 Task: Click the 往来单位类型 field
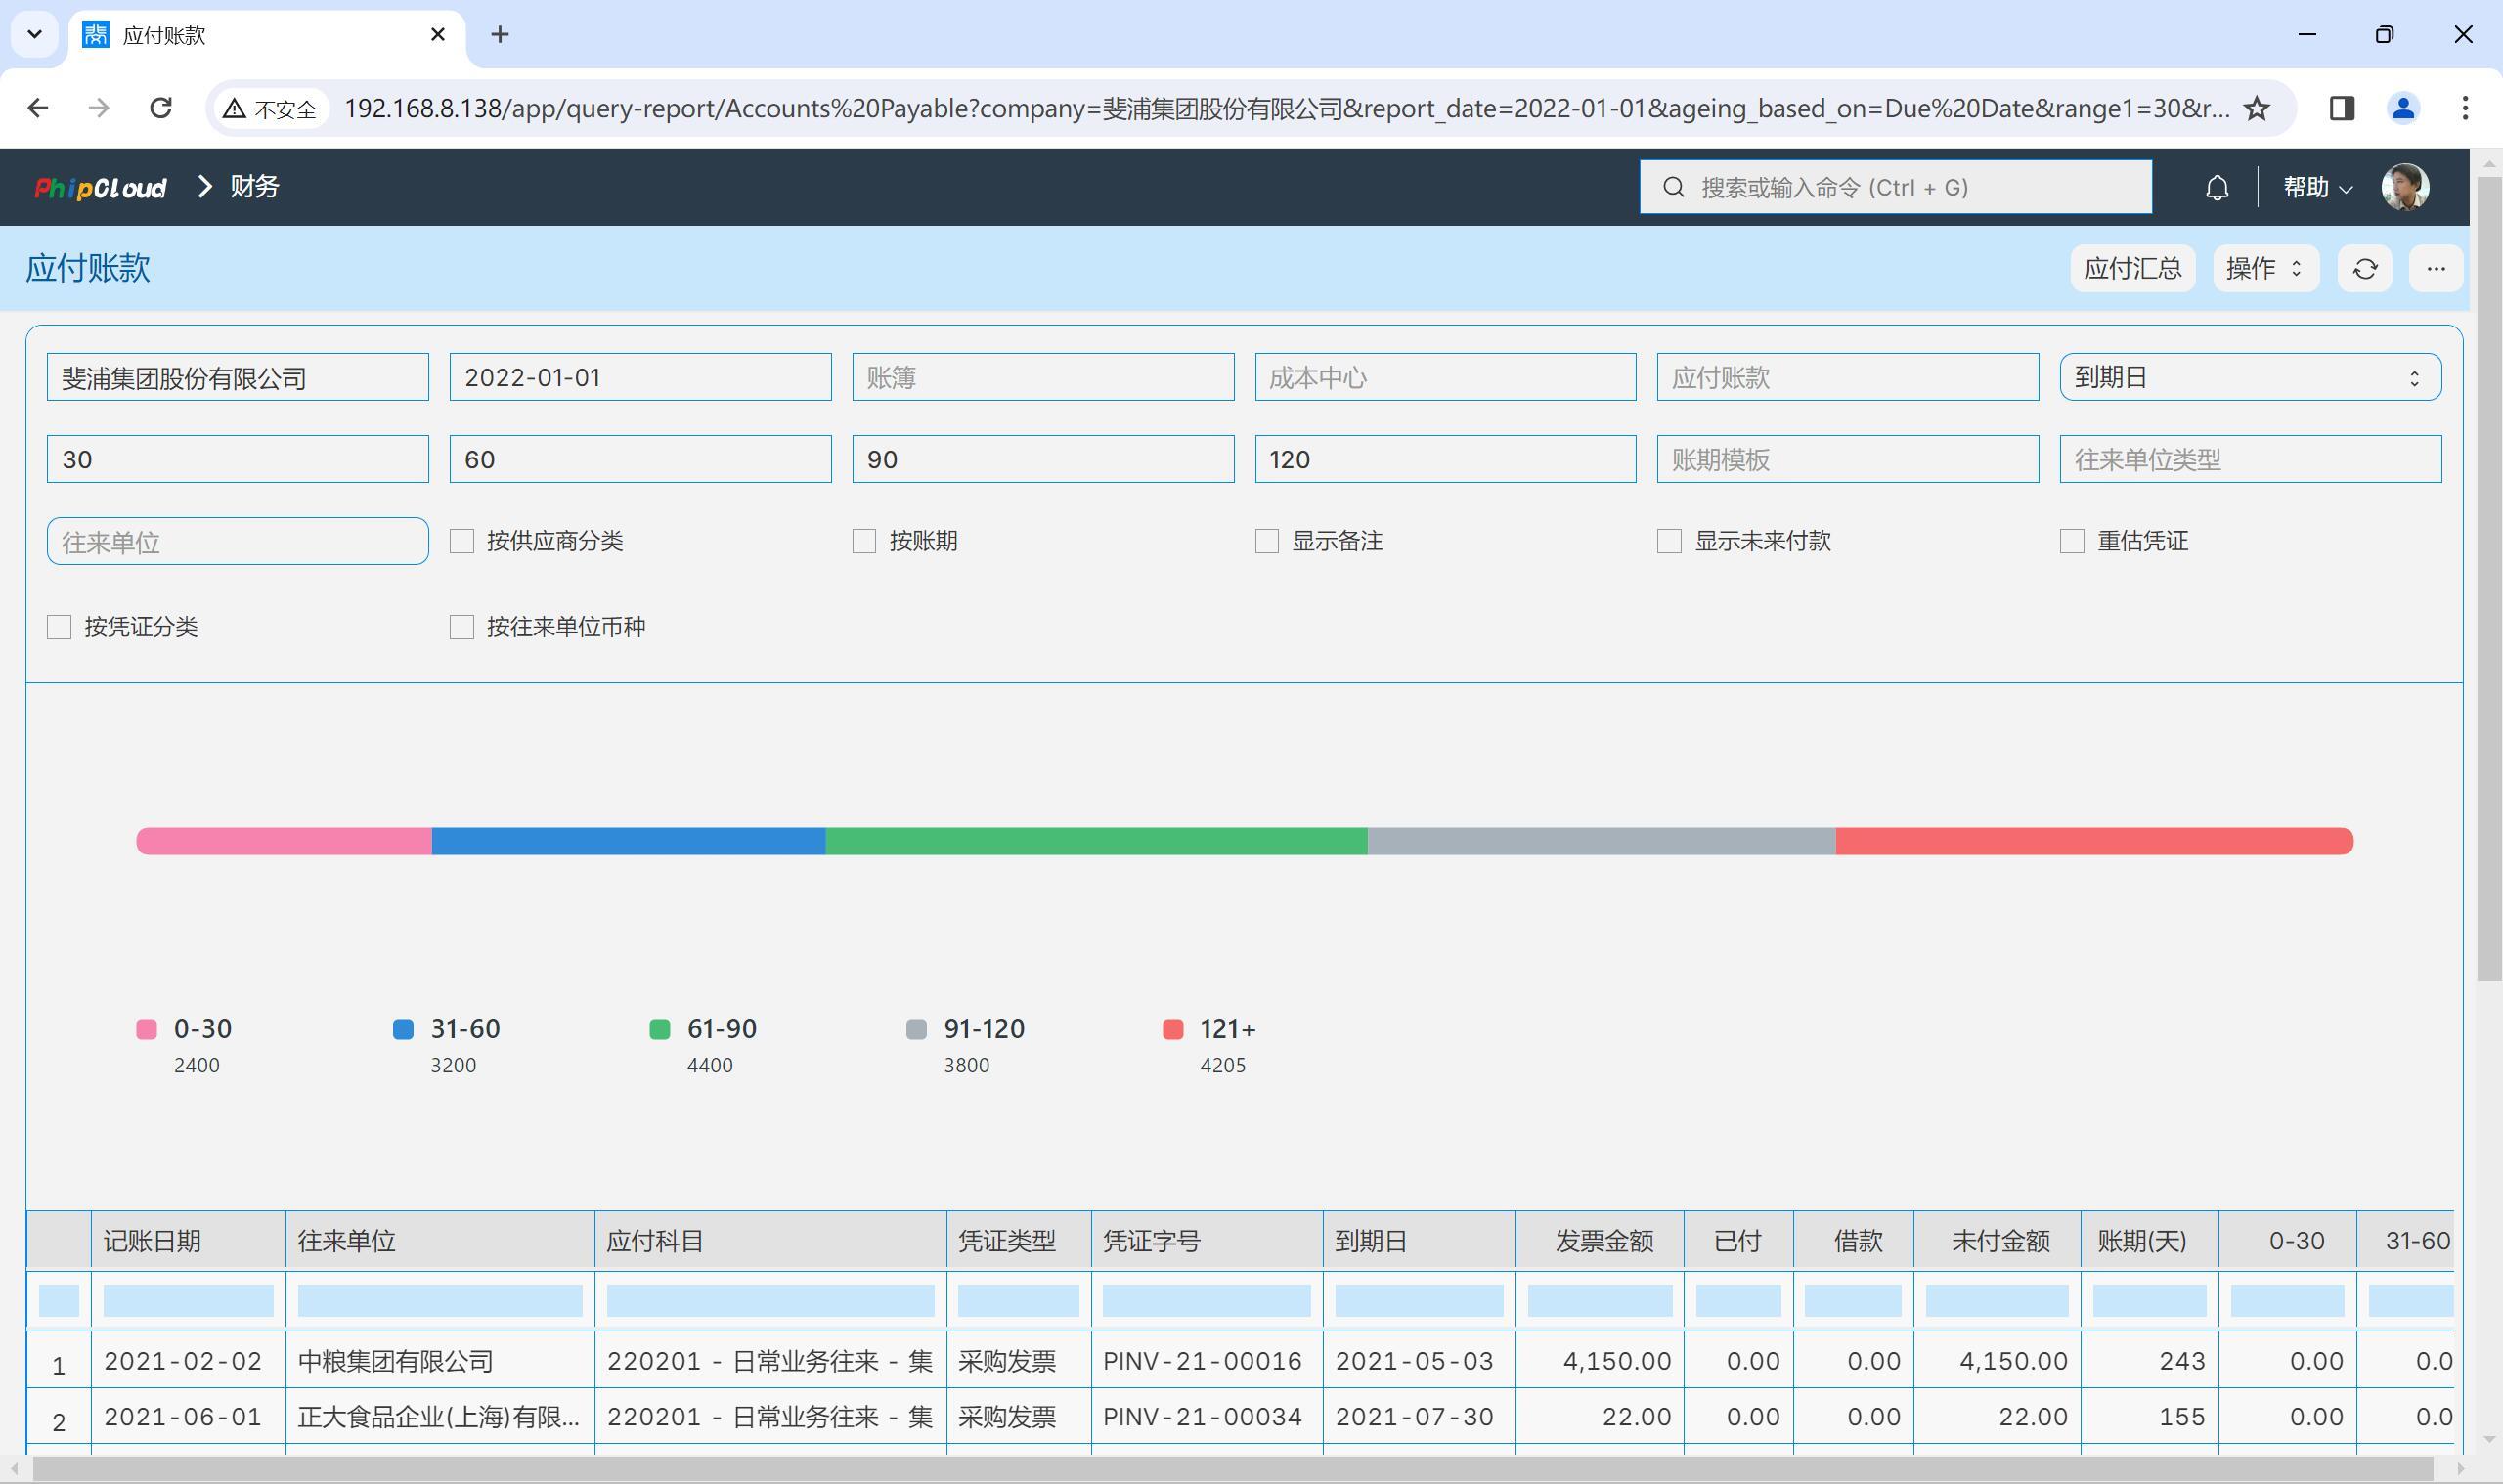coord(2250,459)
